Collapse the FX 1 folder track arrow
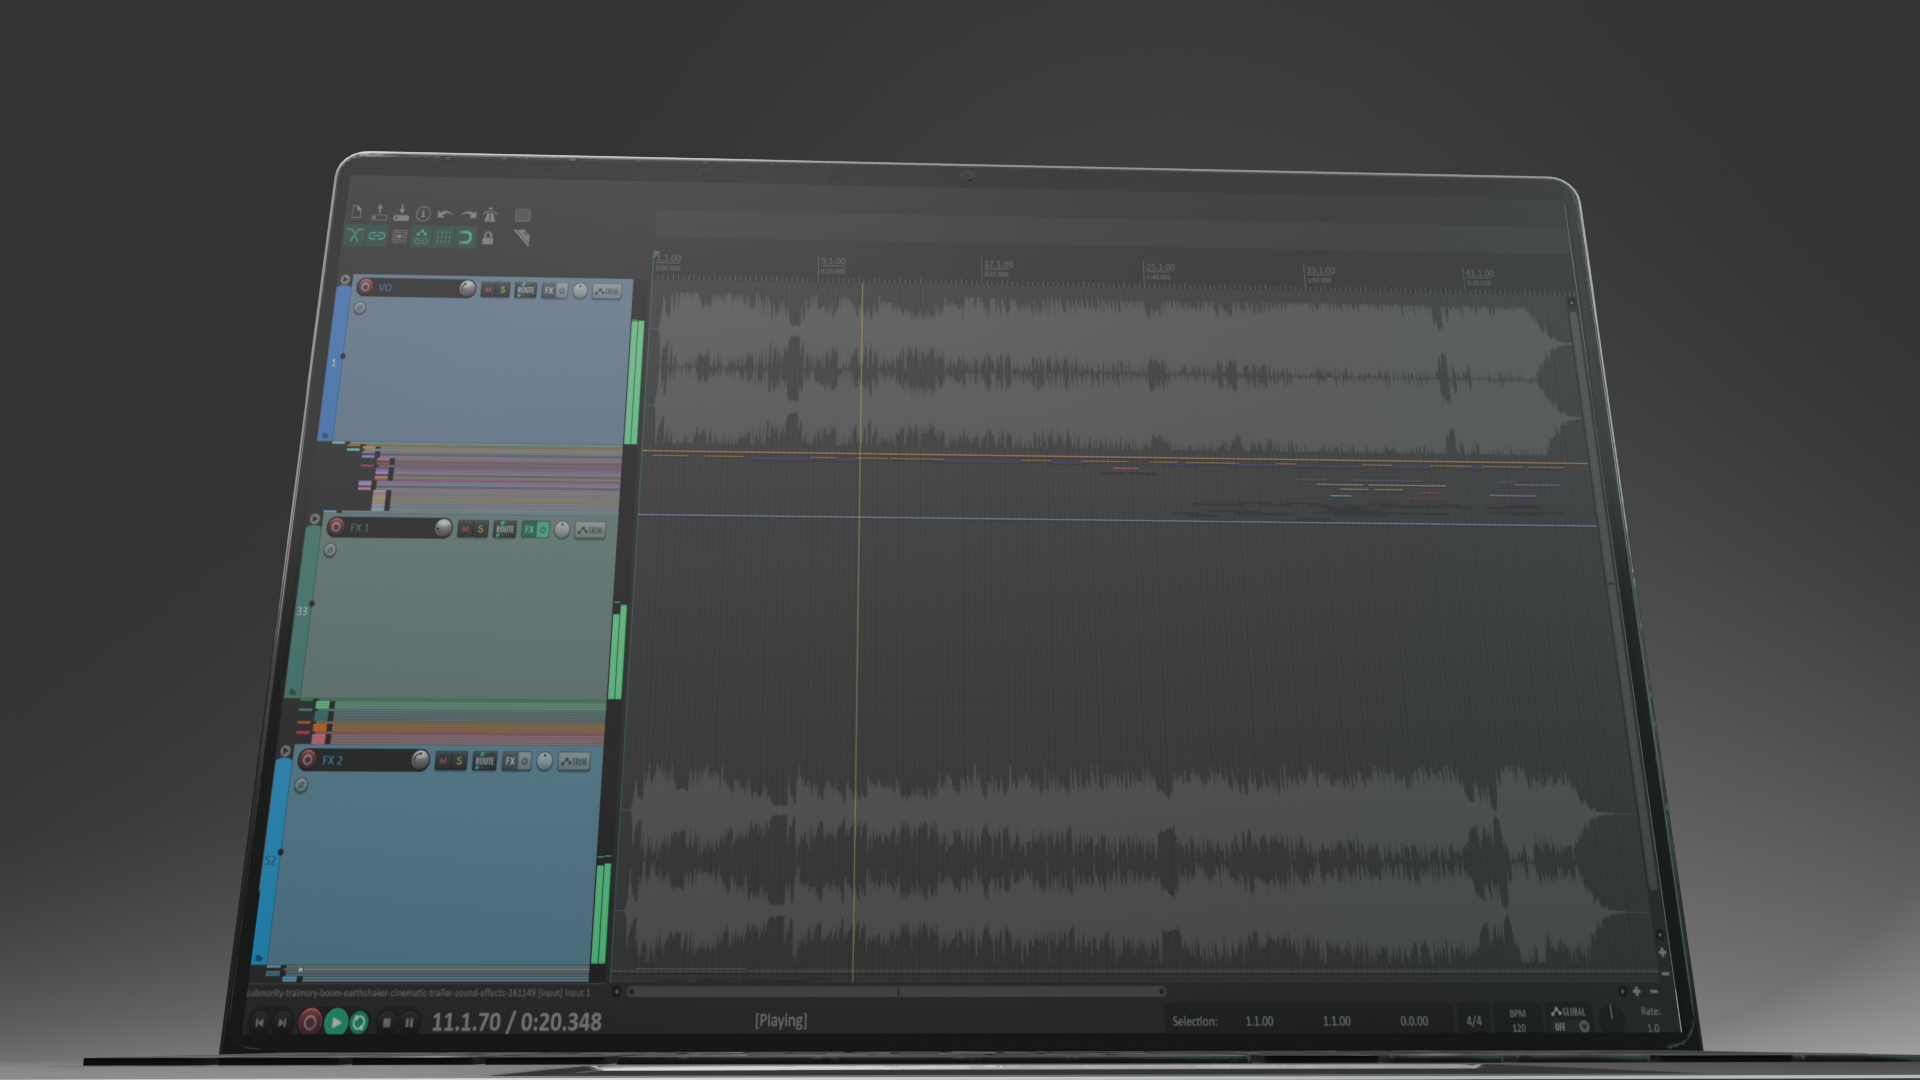This screenshot has height=1080, width=1920. coord(315,519)
